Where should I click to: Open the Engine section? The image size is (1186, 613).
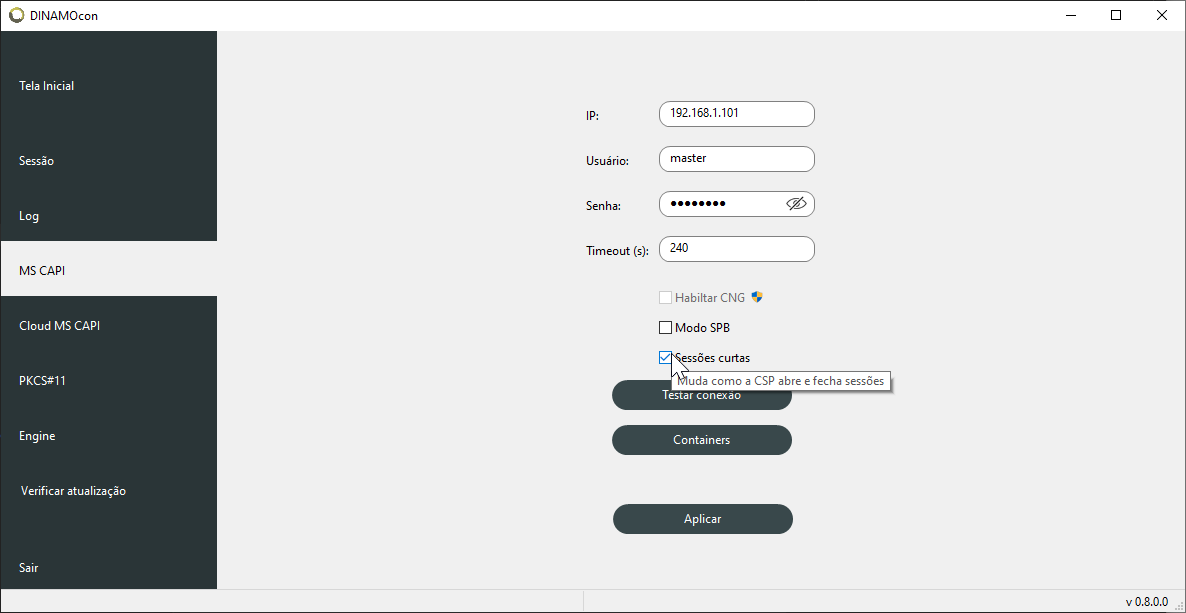(x=108, y=436)
